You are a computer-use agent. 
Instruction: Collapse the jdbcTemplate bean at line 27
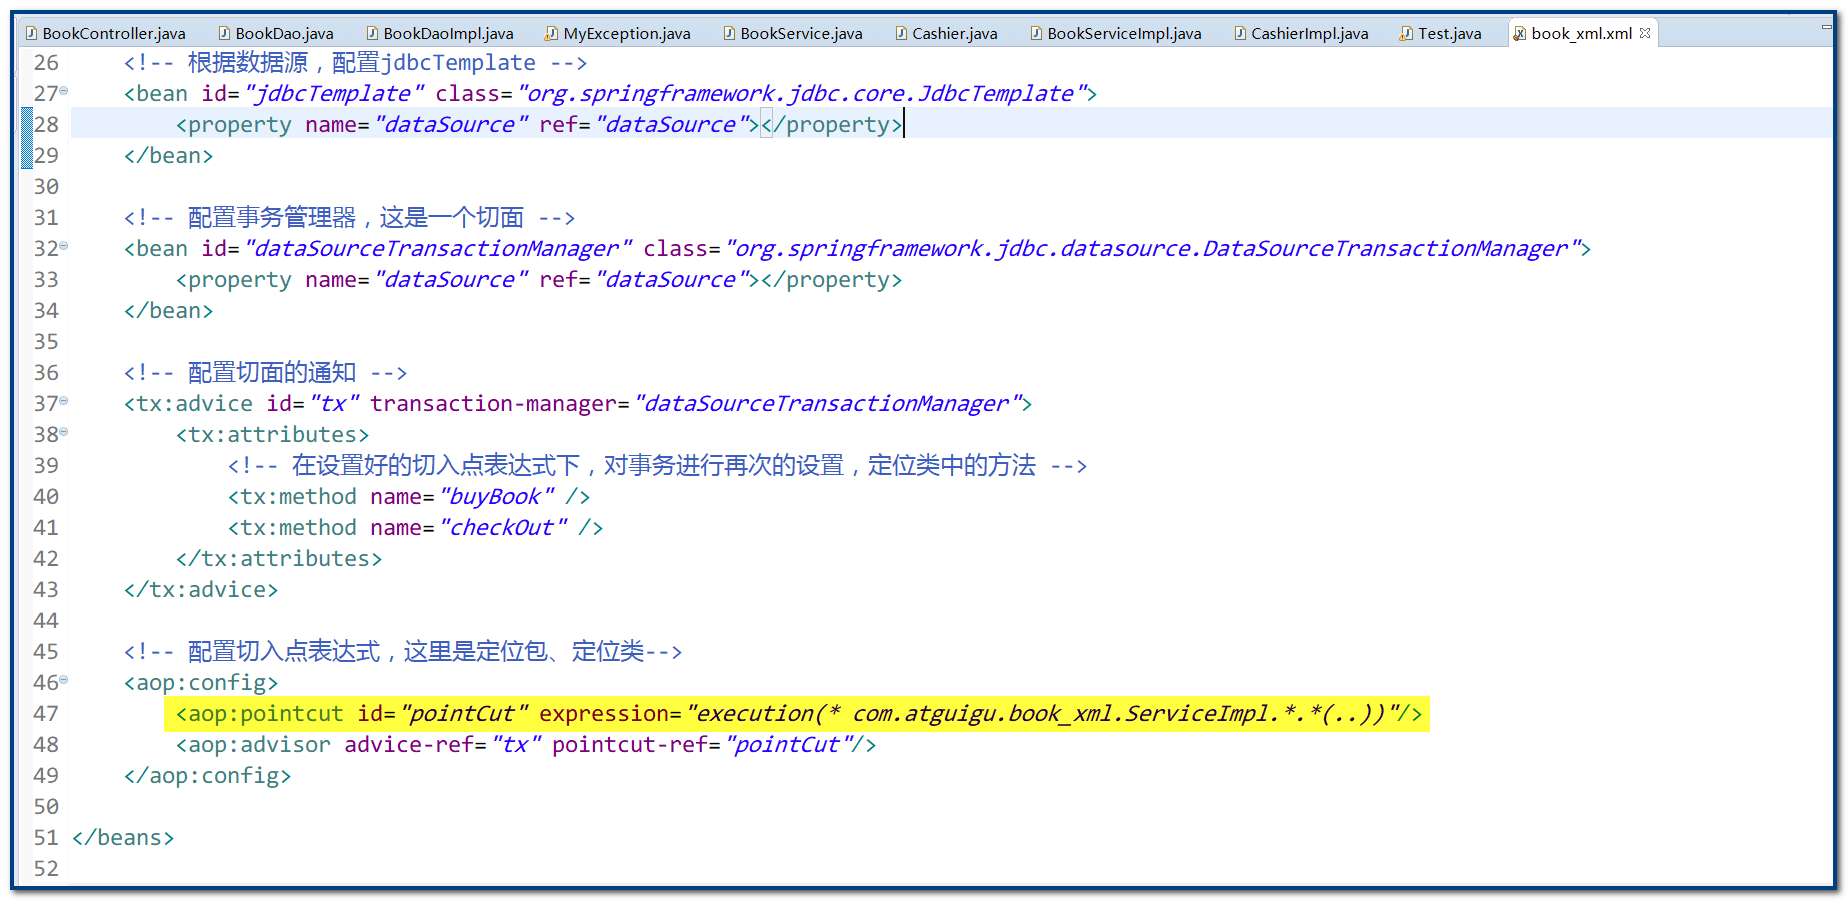click(x=64, y=91)
